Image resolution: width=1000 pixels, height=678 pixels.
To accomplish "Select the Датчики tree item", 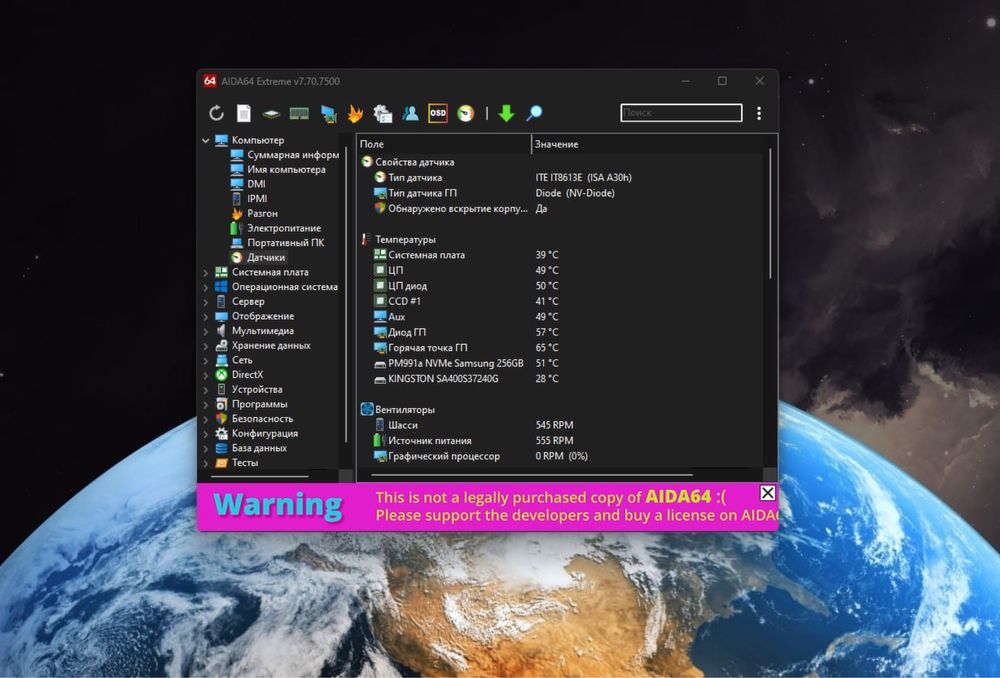I will [258, 257].
